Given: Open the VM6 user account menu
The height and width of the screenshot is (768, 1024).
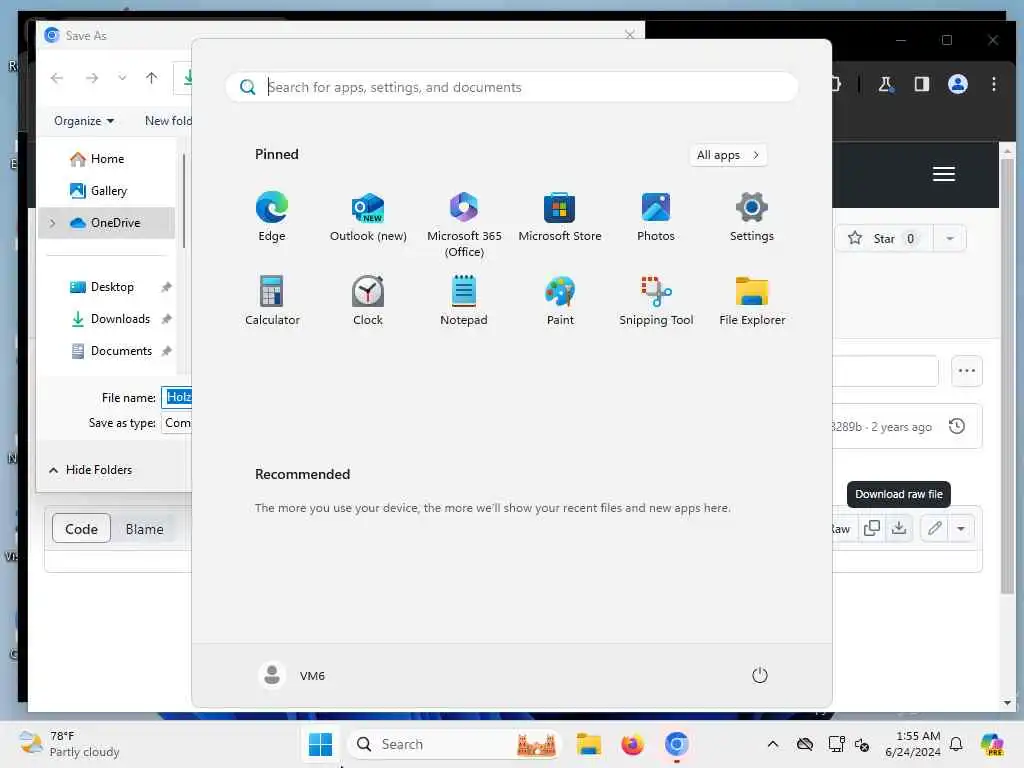Looking at the screenshot, I should (292, 675).
